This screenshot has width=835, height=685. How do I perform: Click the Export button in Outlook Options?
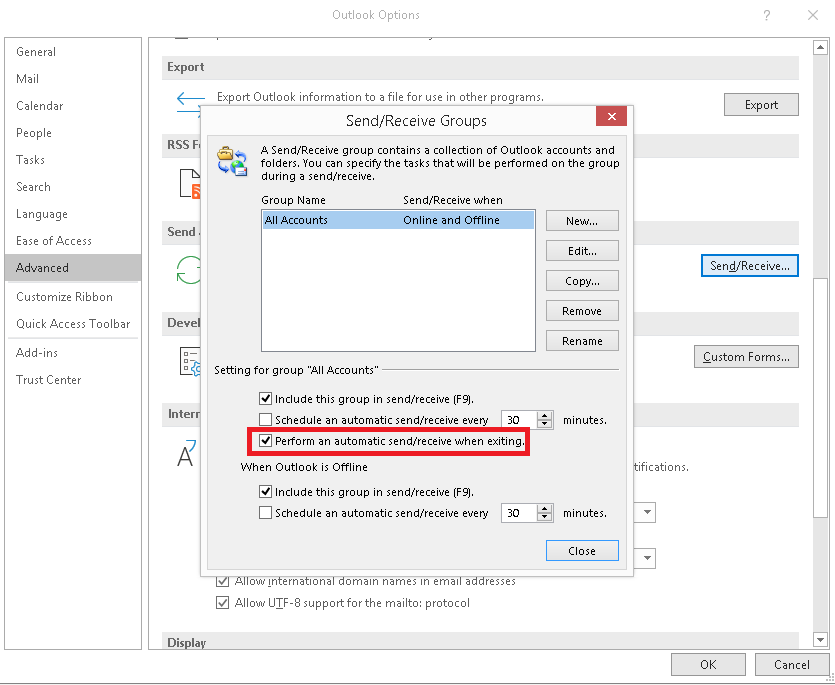tap(761, 105)
